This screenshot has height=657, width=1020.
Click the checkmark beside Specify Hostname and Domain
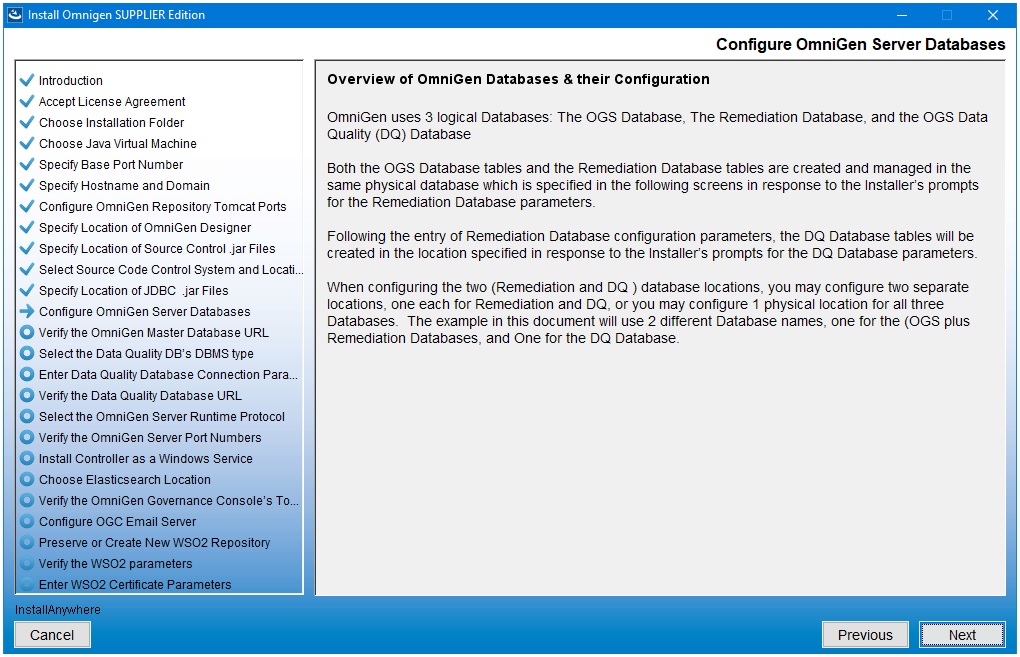(27, 185)
